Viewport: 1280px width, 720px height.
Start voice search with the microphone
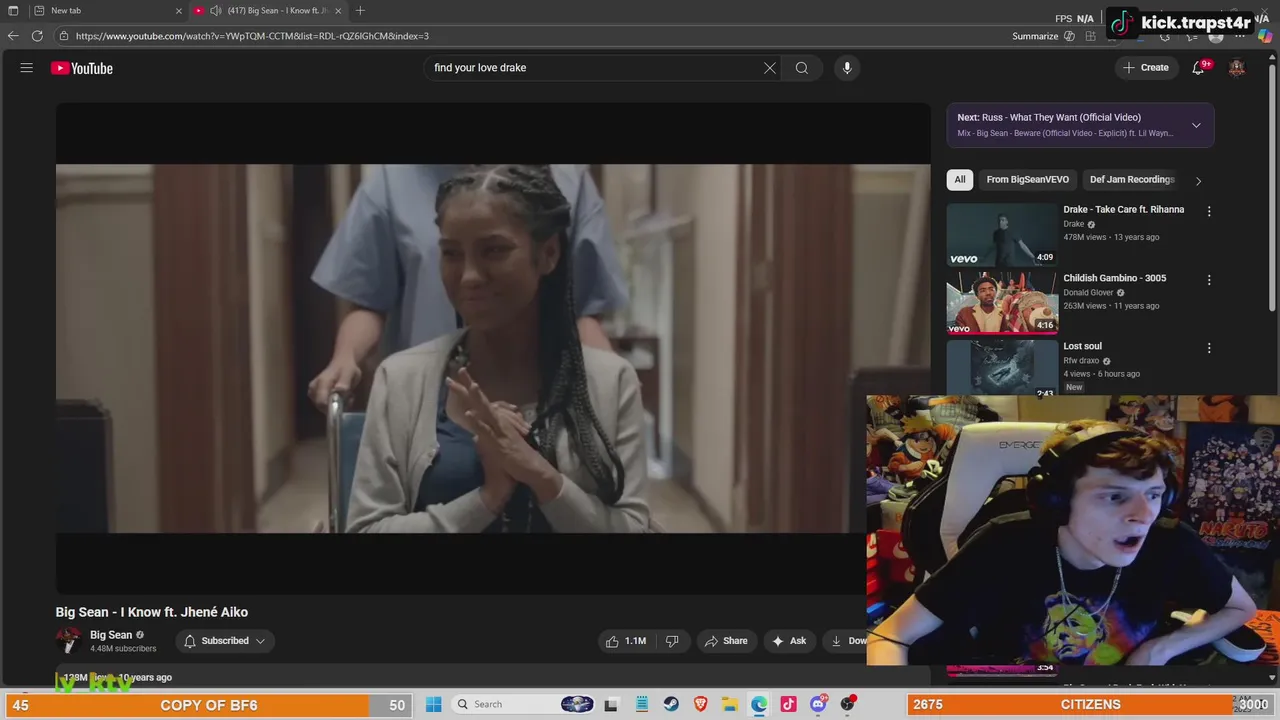[847, 68]
